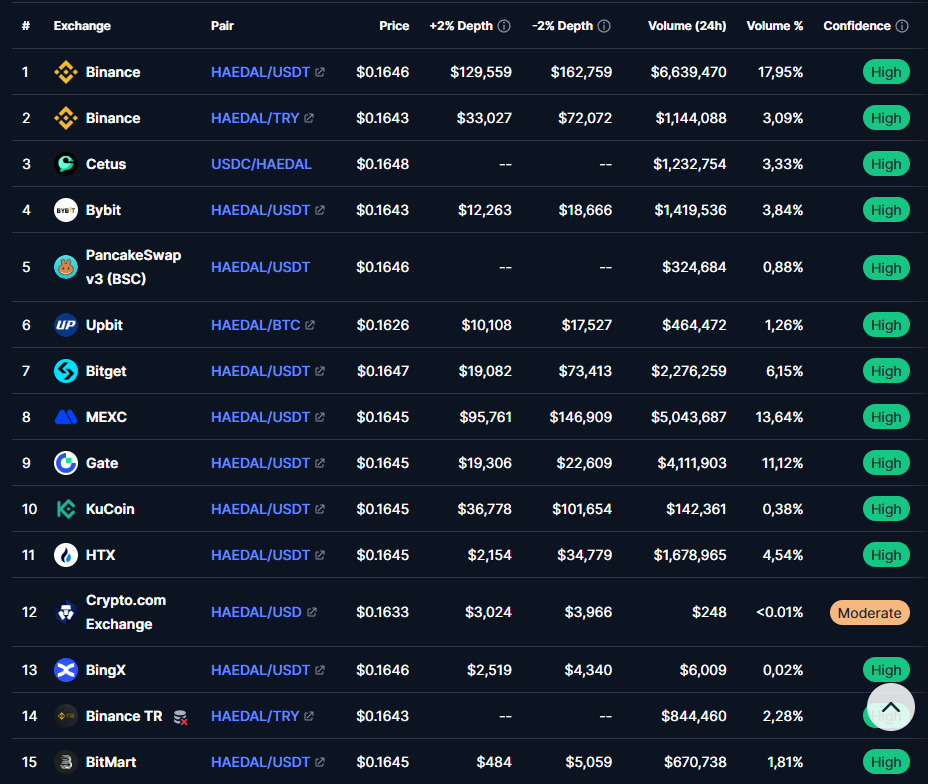Viewport: 928px width, 784px height.
Task: Click the Binance TR exchange name
Action: click(x=124, y=716)
